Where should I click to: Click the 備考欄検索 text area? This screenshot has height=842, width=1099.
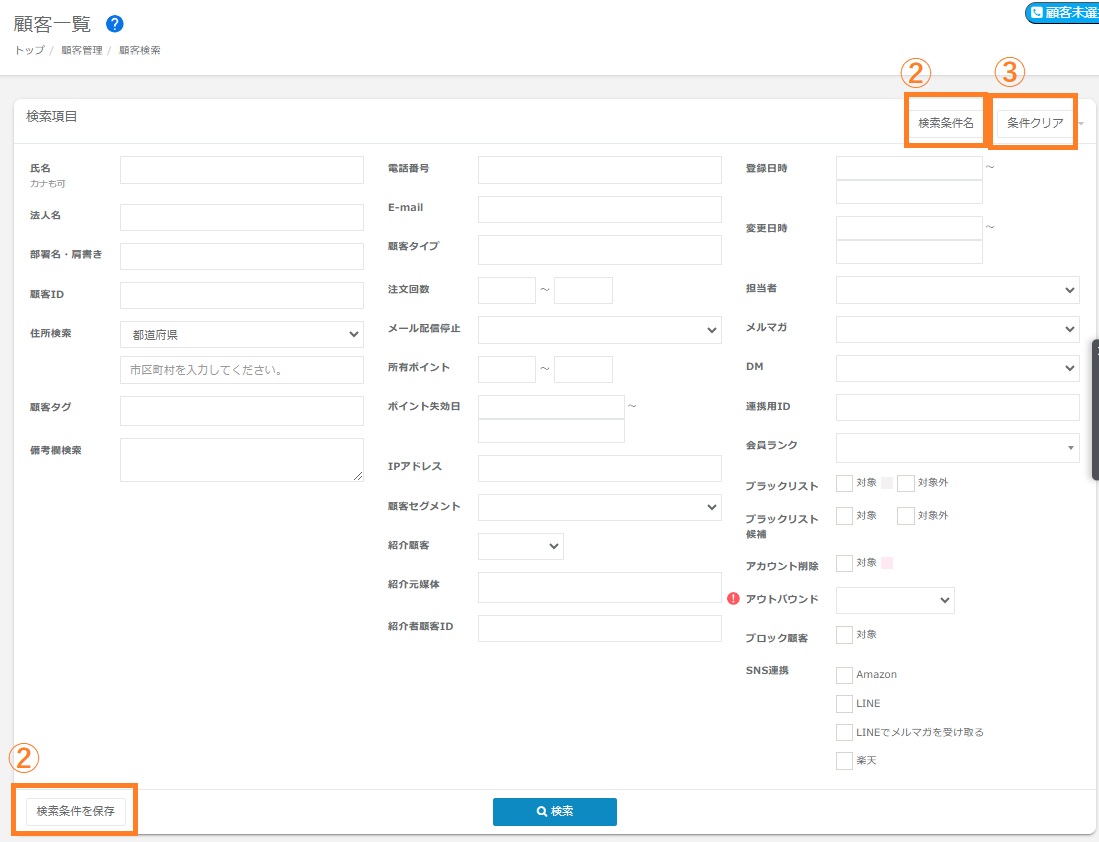click(242, 460)
